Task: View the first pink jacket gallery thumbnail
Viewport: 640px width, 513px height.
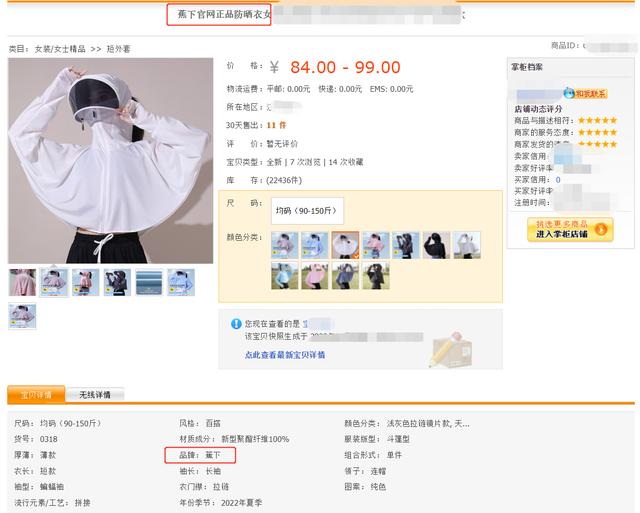Action: tap(22, 282)
